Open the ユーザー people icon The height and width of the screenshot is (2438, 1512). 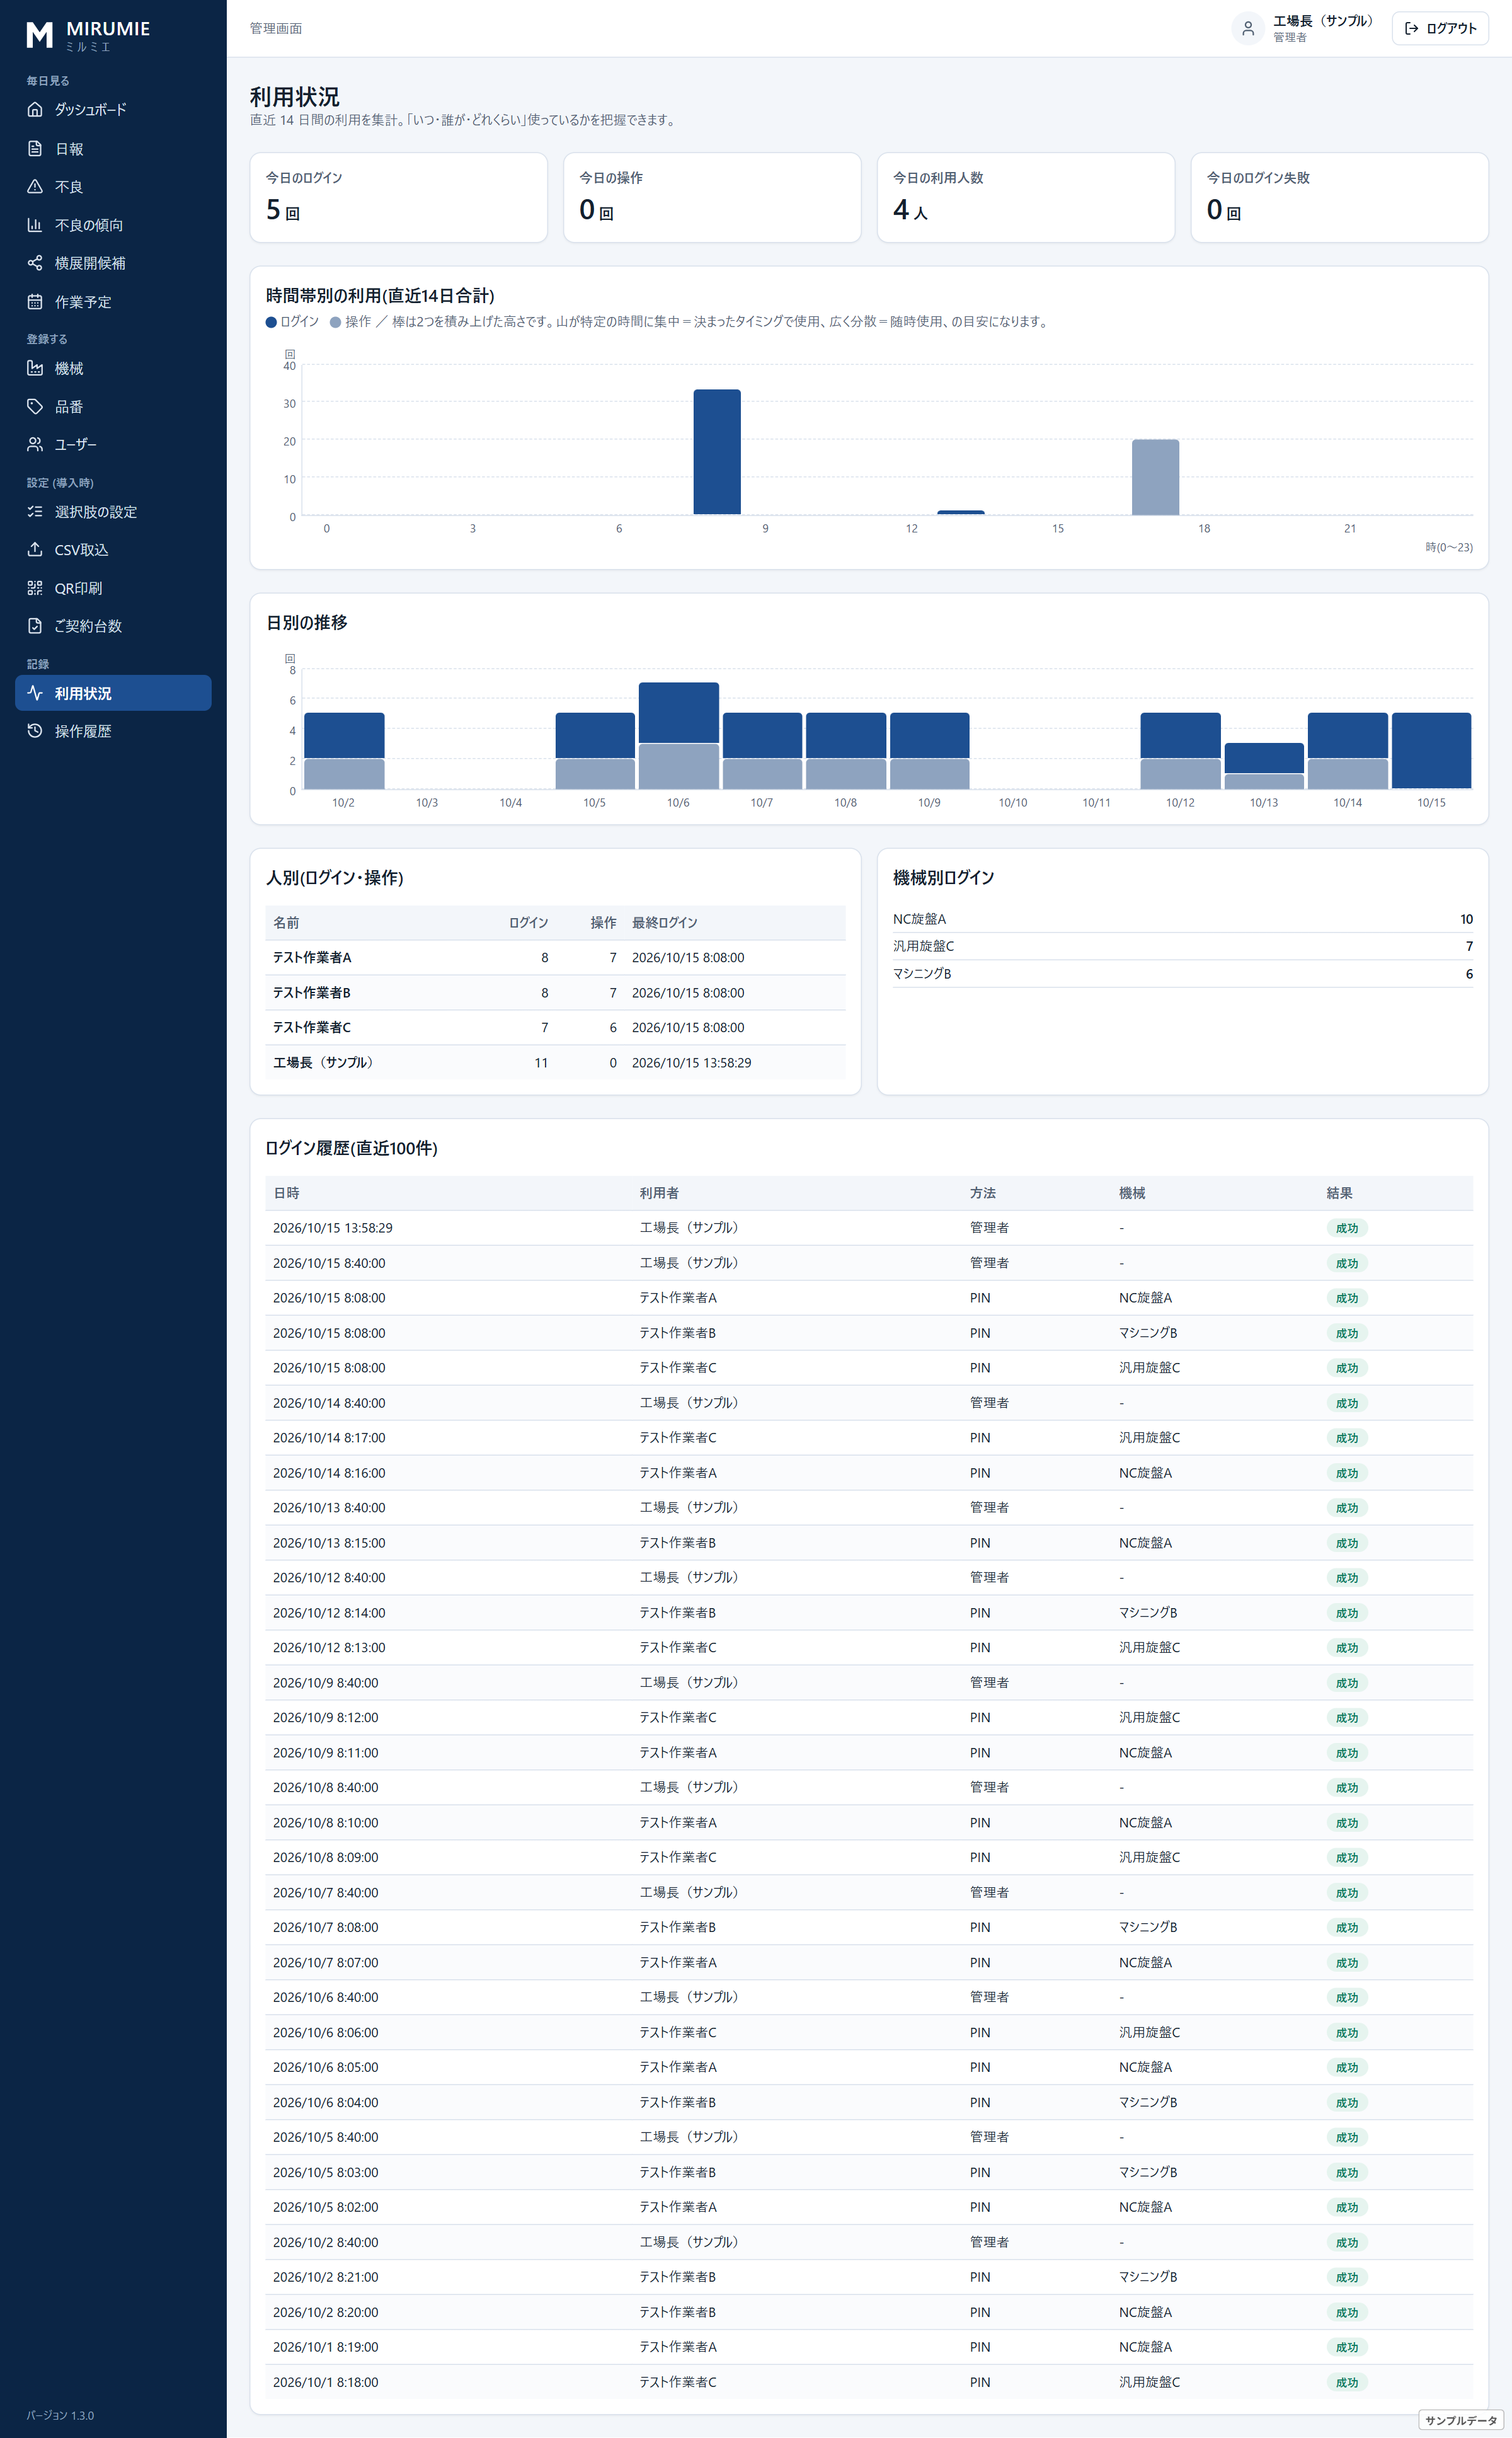pyautogui.click(x=35, y=444)
